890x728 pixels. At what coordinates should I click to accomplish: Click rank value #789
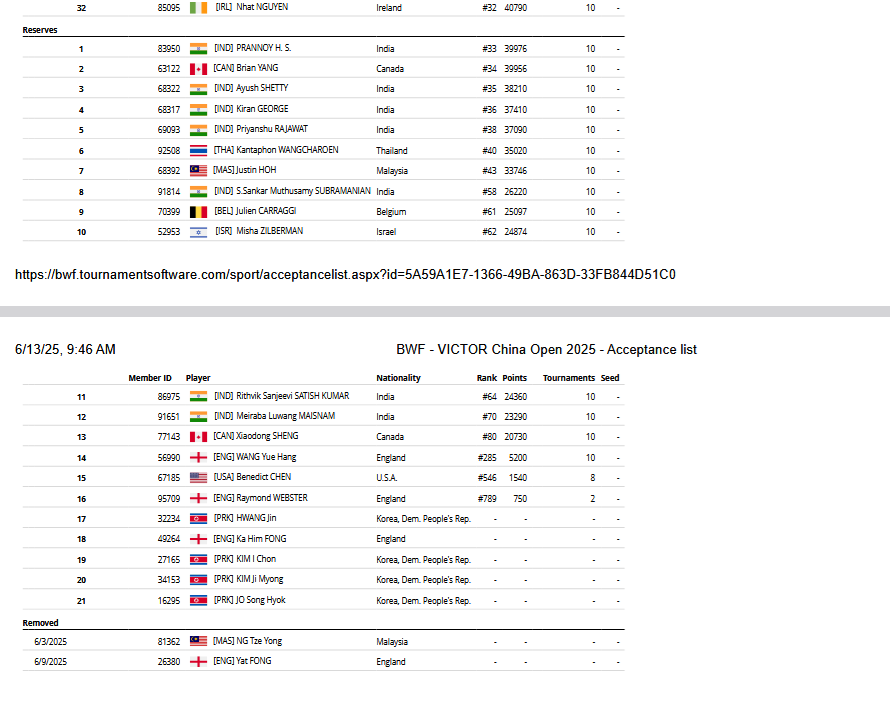pyautogui.click(x=487, y=499)
